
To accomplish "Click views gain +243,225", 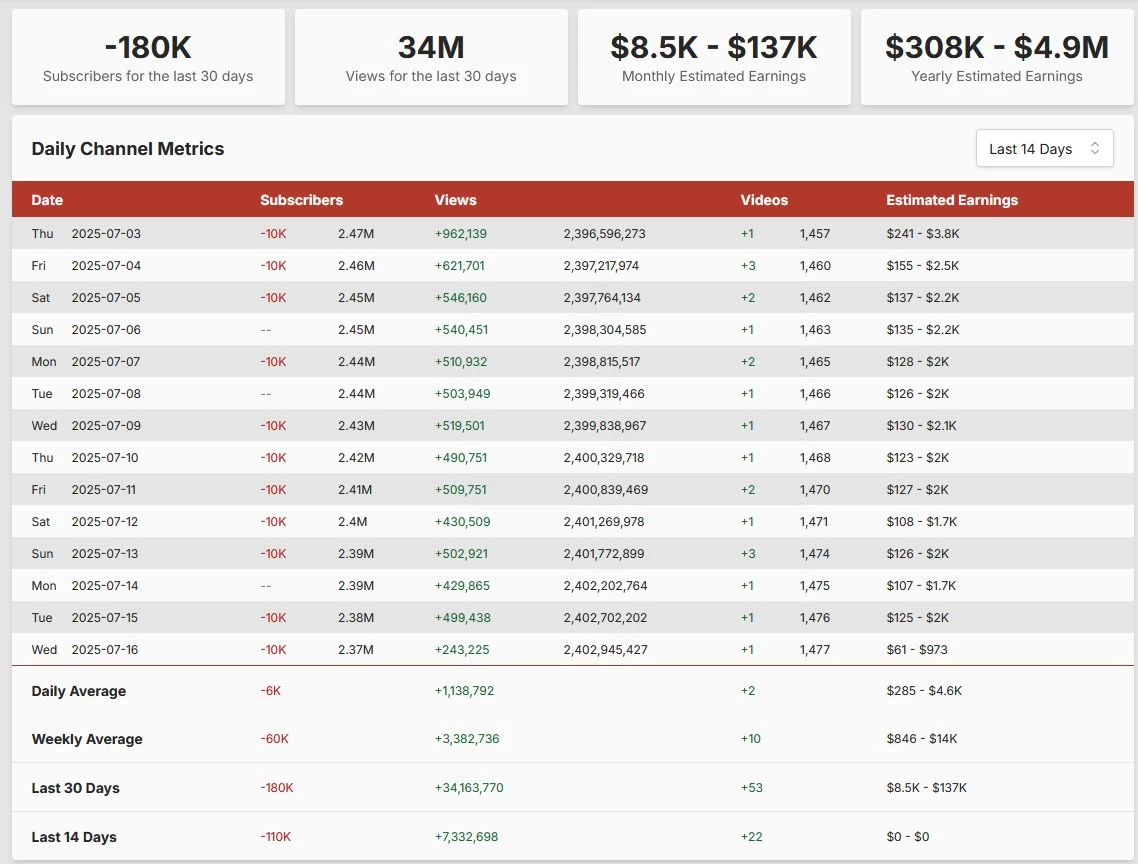I will click(462, 649).
